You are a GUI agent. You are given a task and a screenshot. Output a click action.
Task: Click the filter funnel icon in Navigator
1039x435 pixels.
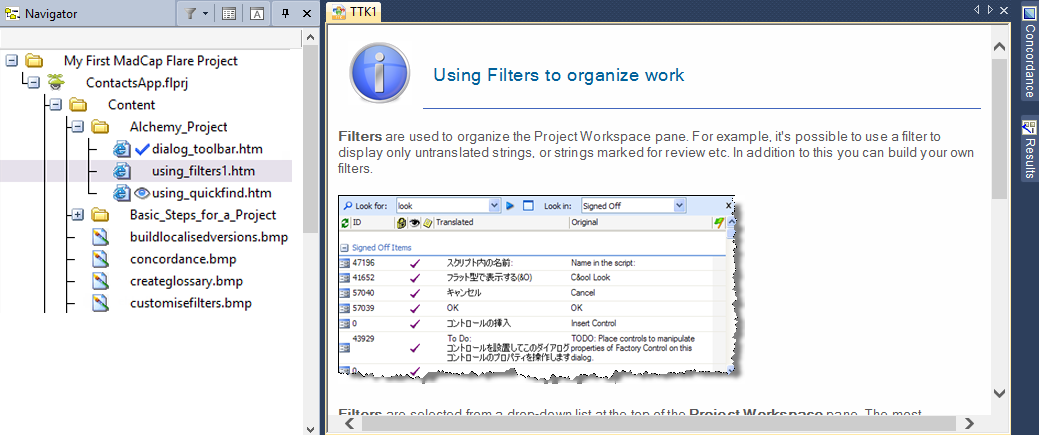pos(190,13)
